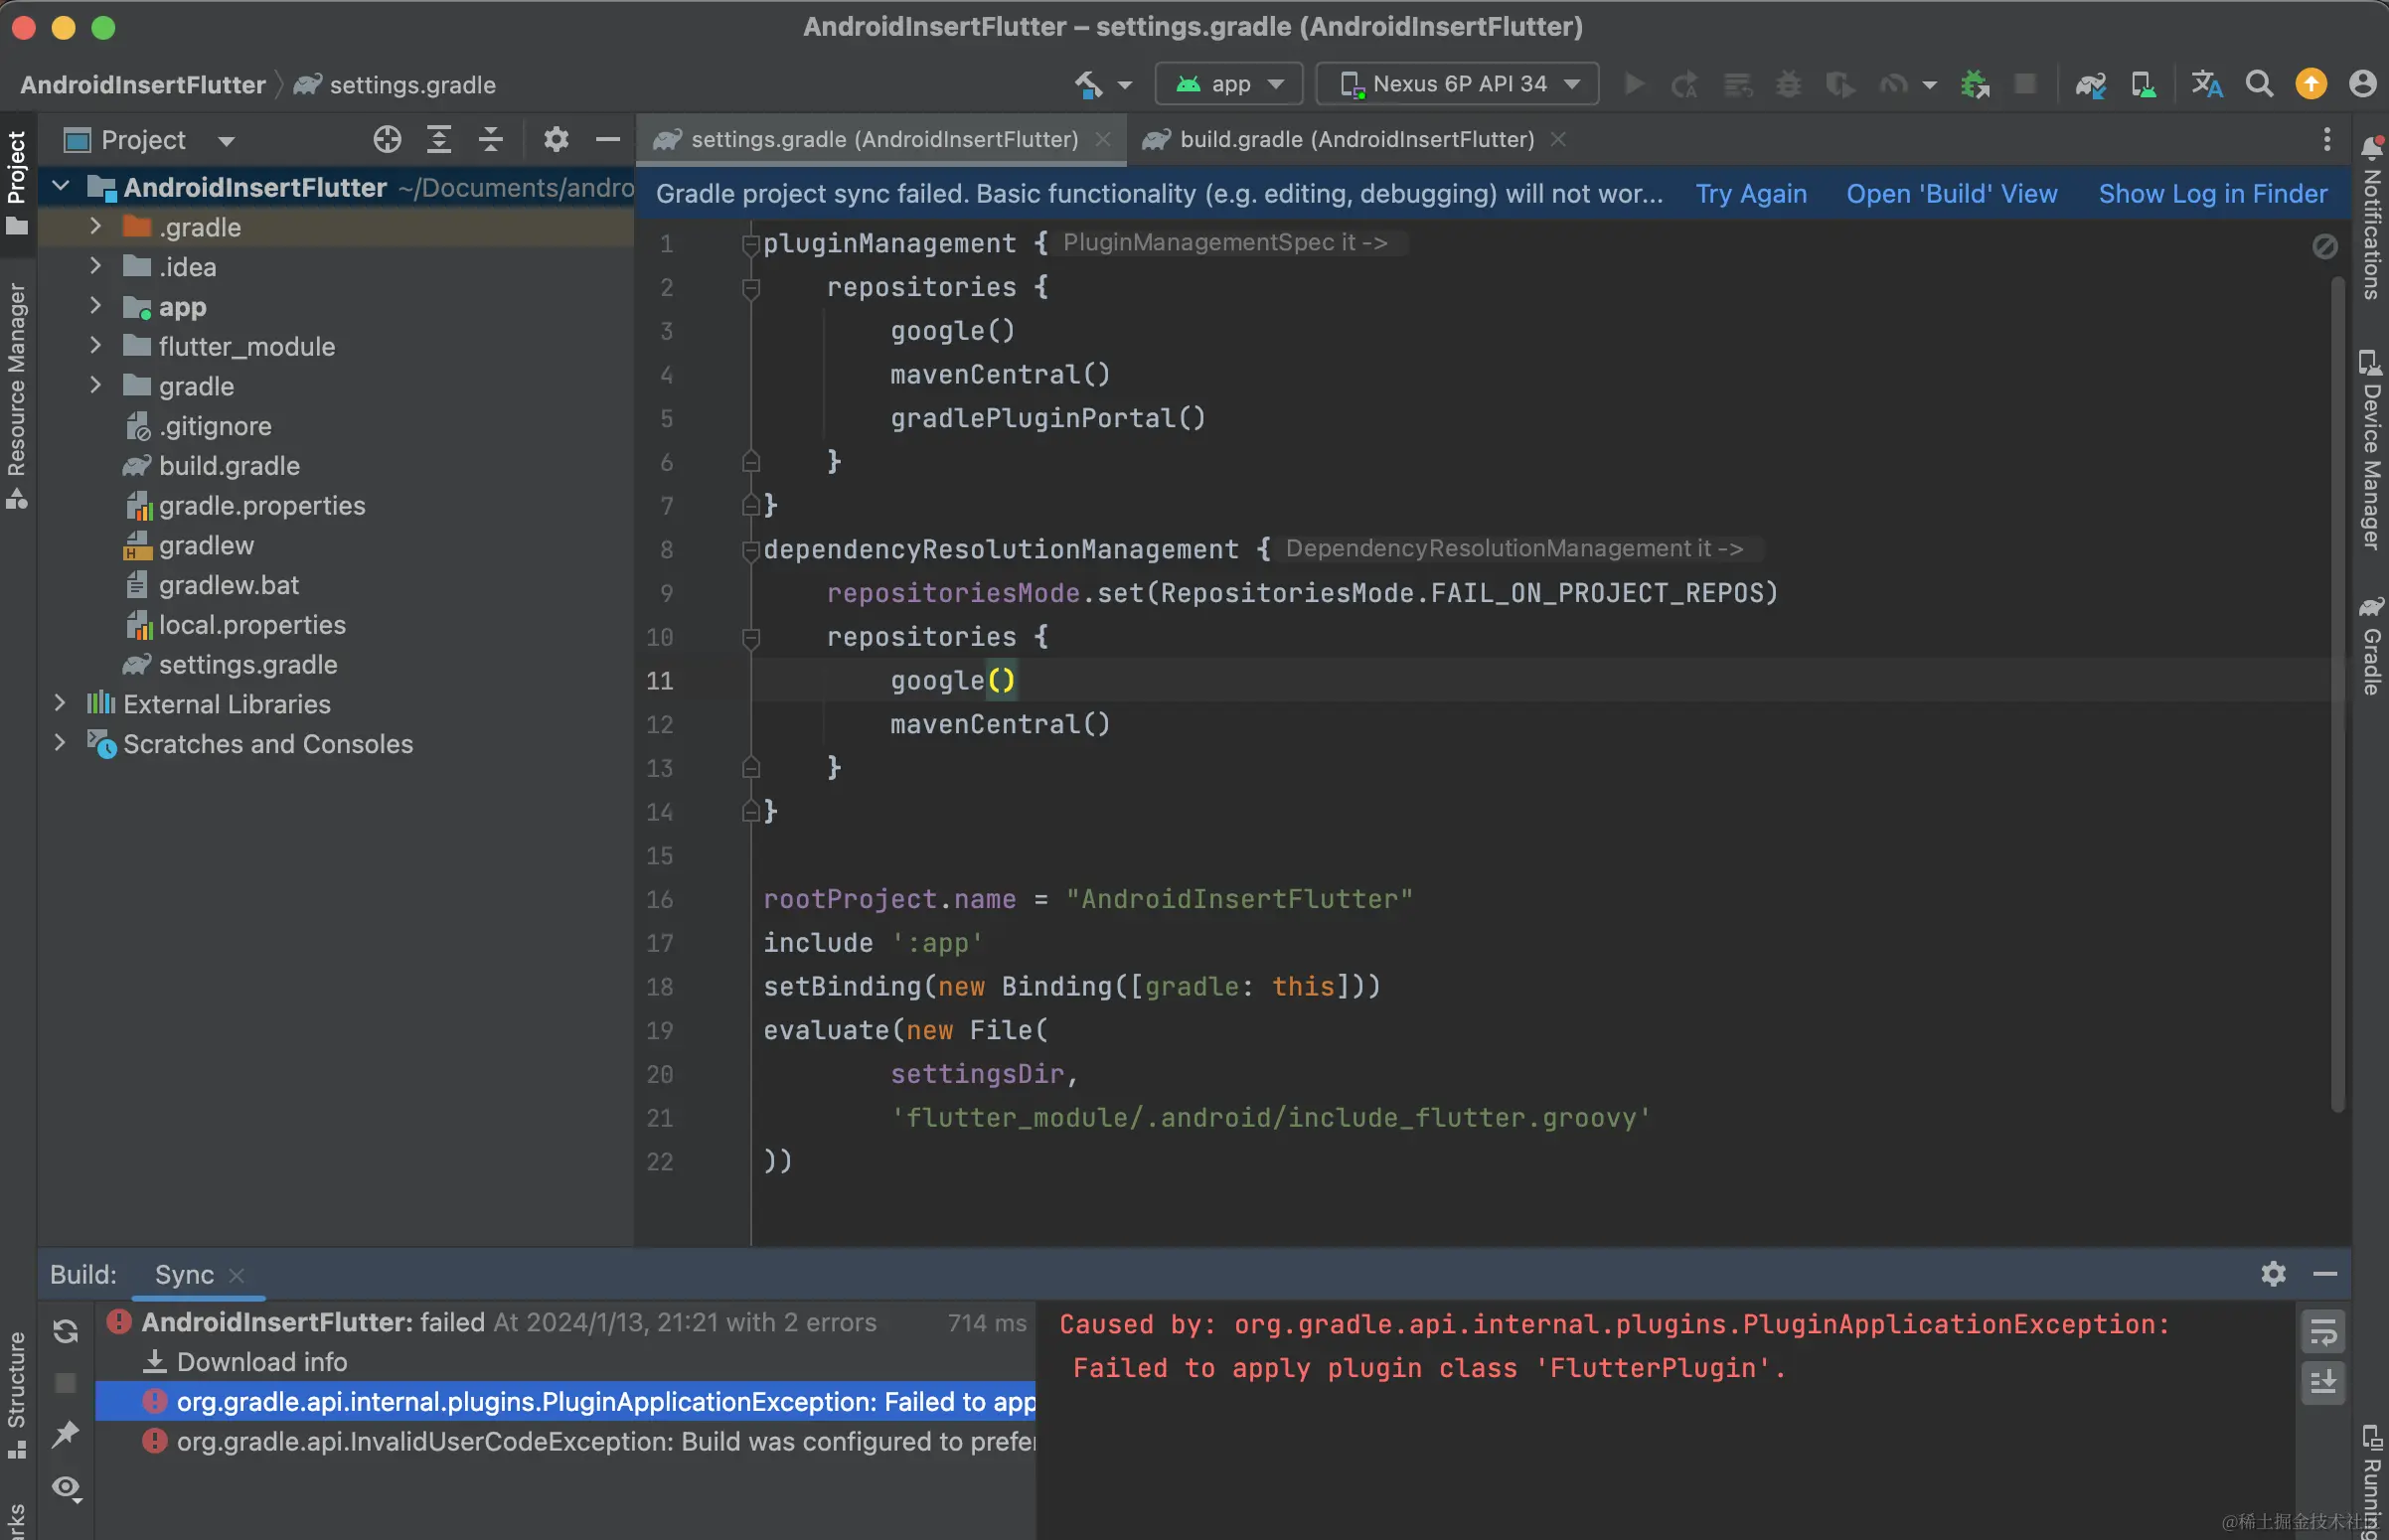Image resolution: width=2389 pixels, height=1540 pixels.
Task: Toggle soft-wrap in build output
Action: coord(2322,1331)
